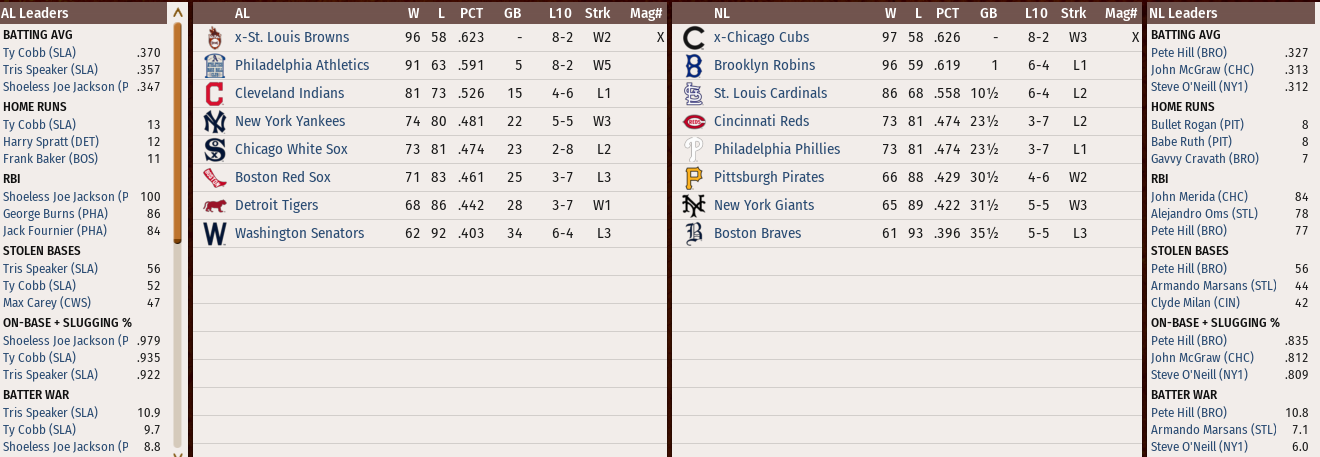
Task: Click the Washington Senators logo icon
Action: (x=214, y=234)
